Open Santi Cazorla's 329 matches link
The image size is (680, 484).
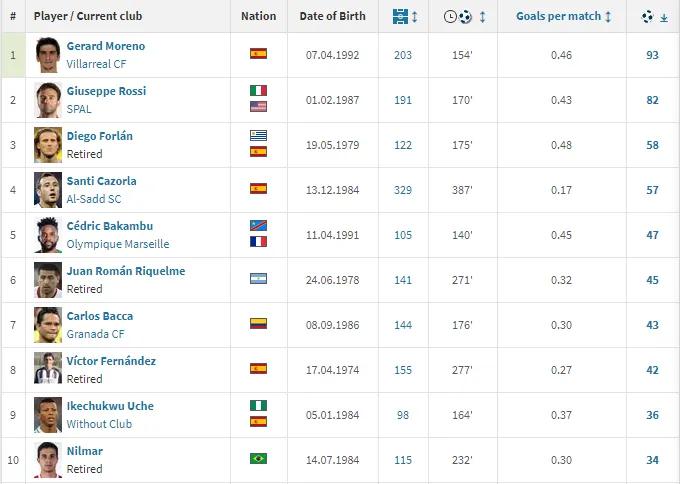403,189
